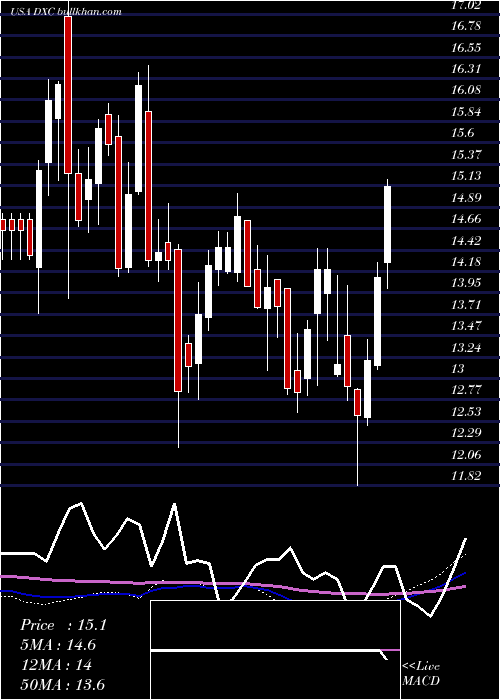This screenshot has height=700, width=500.
Task: Click the 12.29 price axis label
Action: pos(466,433)
